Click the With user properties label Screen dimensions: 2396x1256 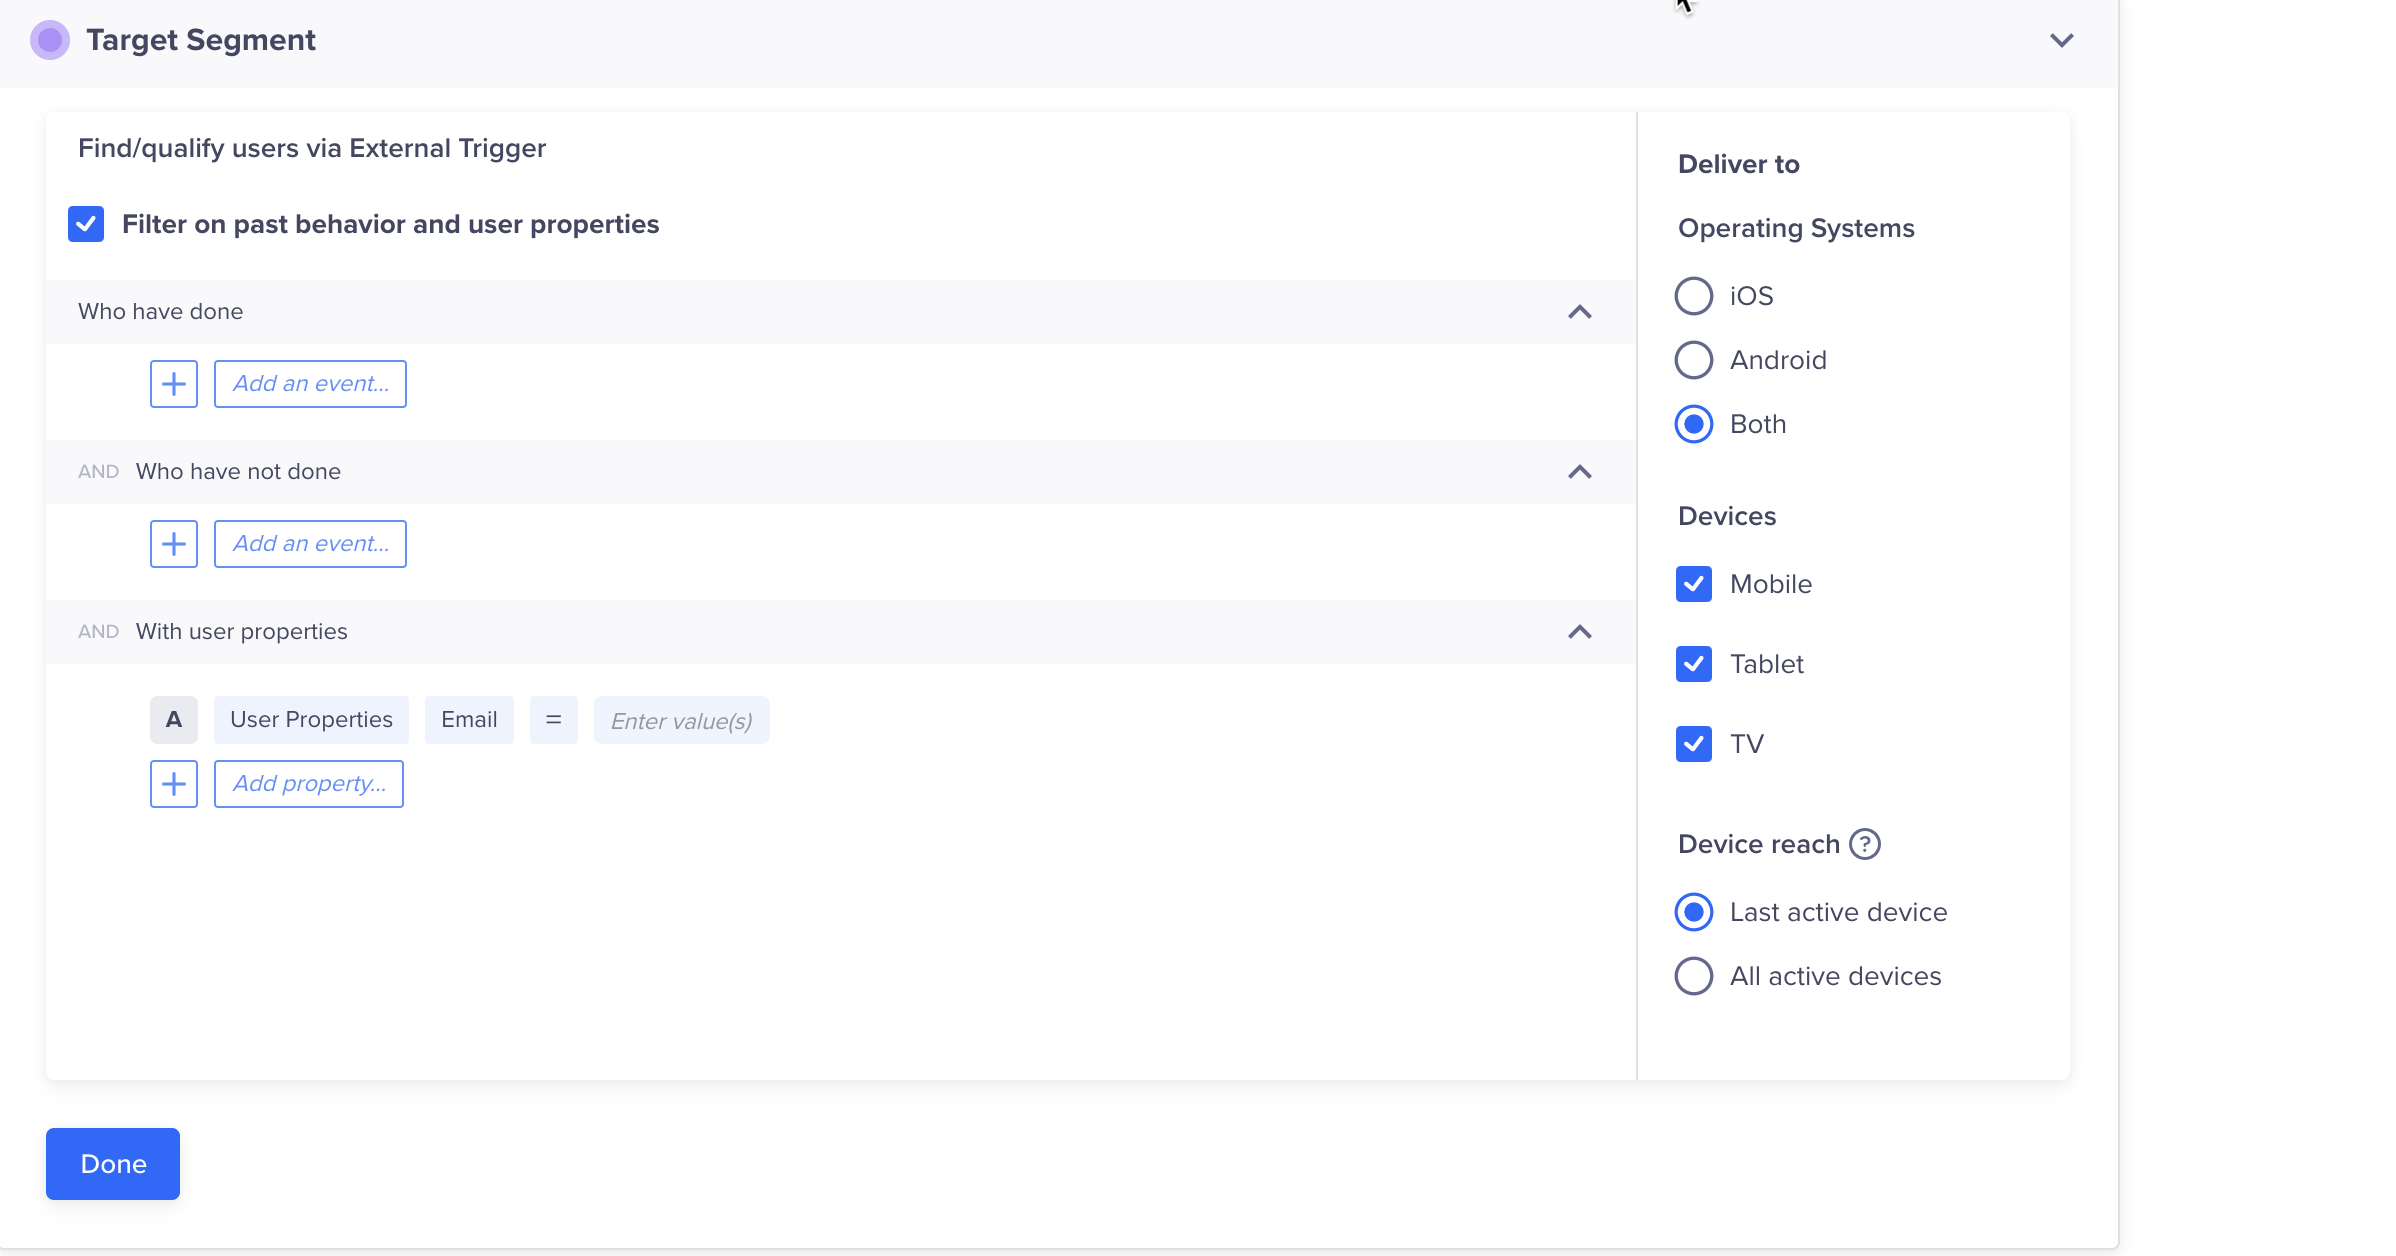tap(242, 632)
